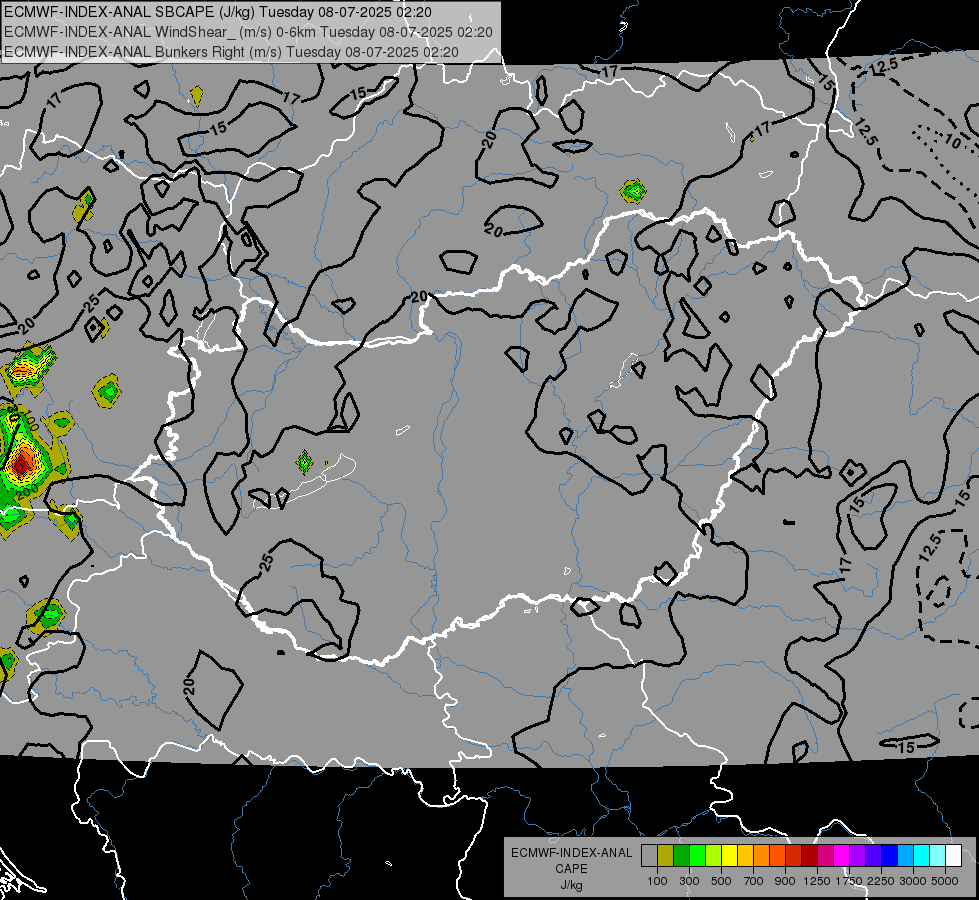Select the dark green legend swatch
Screen dimensions: 979x900
(681, 855)
